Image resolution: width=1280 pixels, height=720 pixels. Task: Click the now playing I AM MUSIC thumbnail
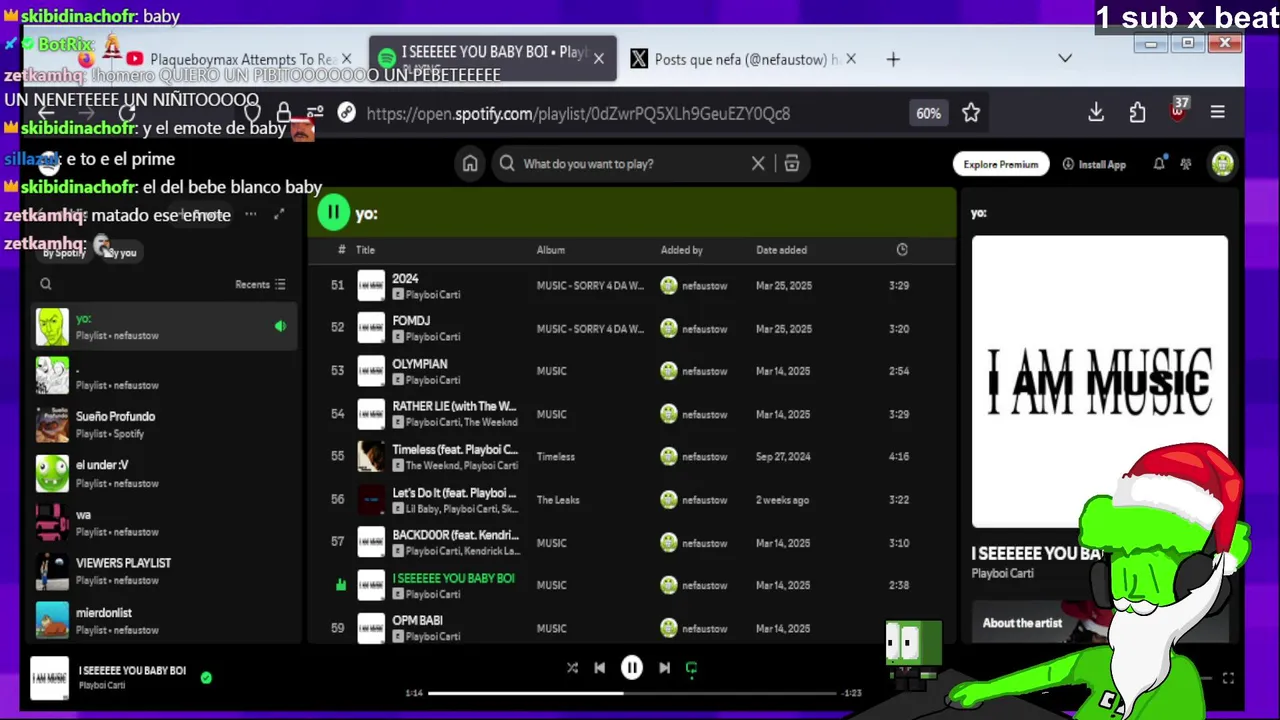tap(49, 678)
